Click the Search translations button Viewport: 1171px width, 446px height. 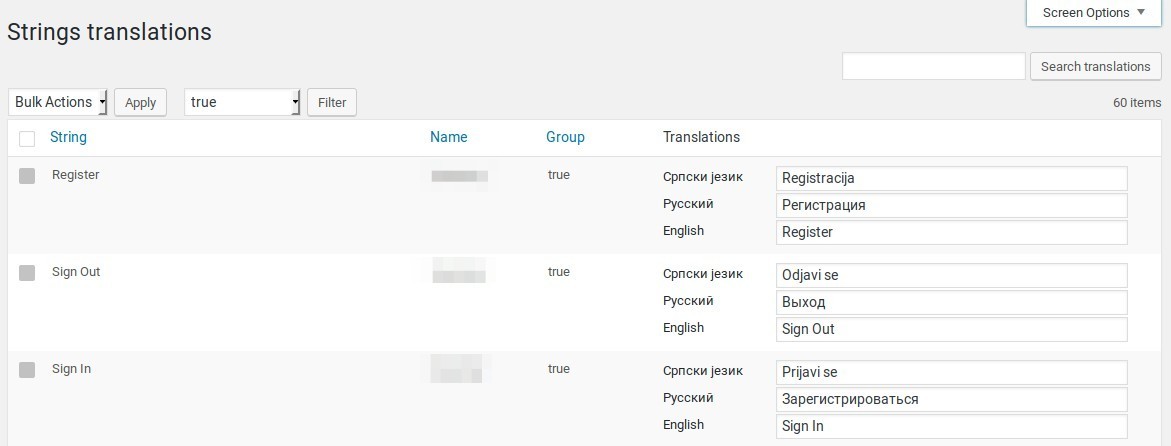[x=1095, y=67]
